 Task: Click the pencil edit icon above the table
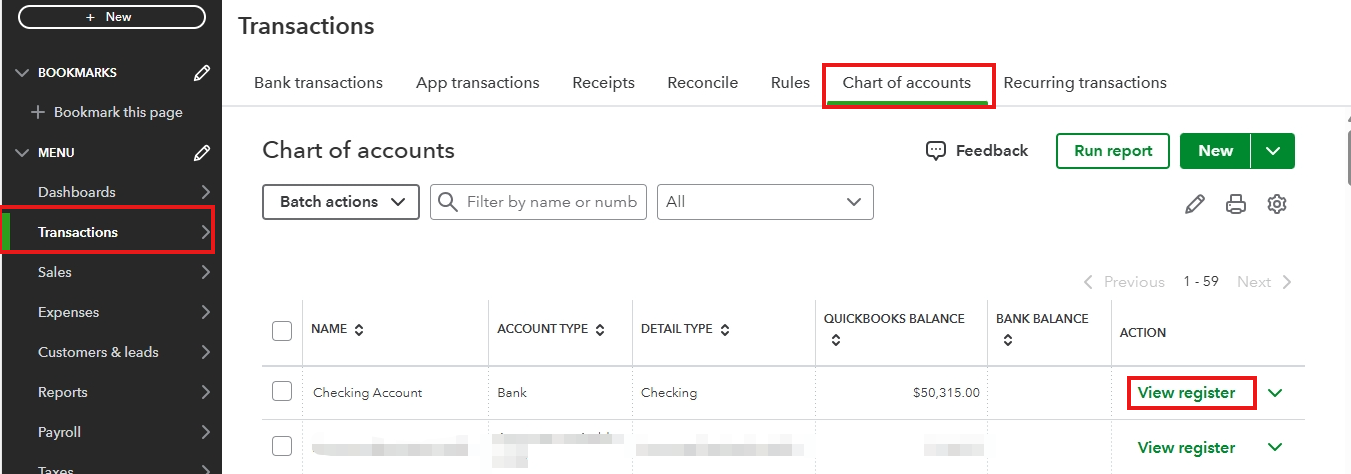coord(1194,204)
